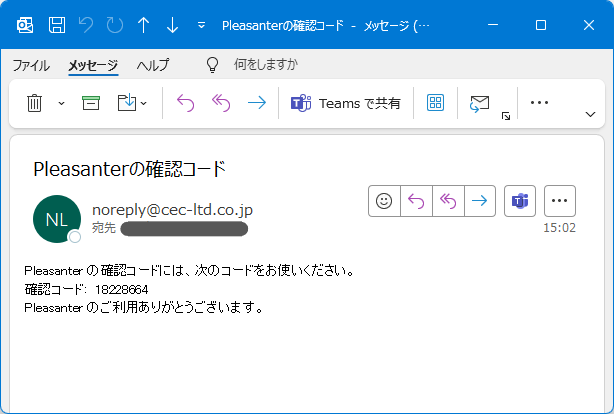The height and width of the screenshot is (414, 614).
Task: Click the received time 15:02
Action: (559, 228)
